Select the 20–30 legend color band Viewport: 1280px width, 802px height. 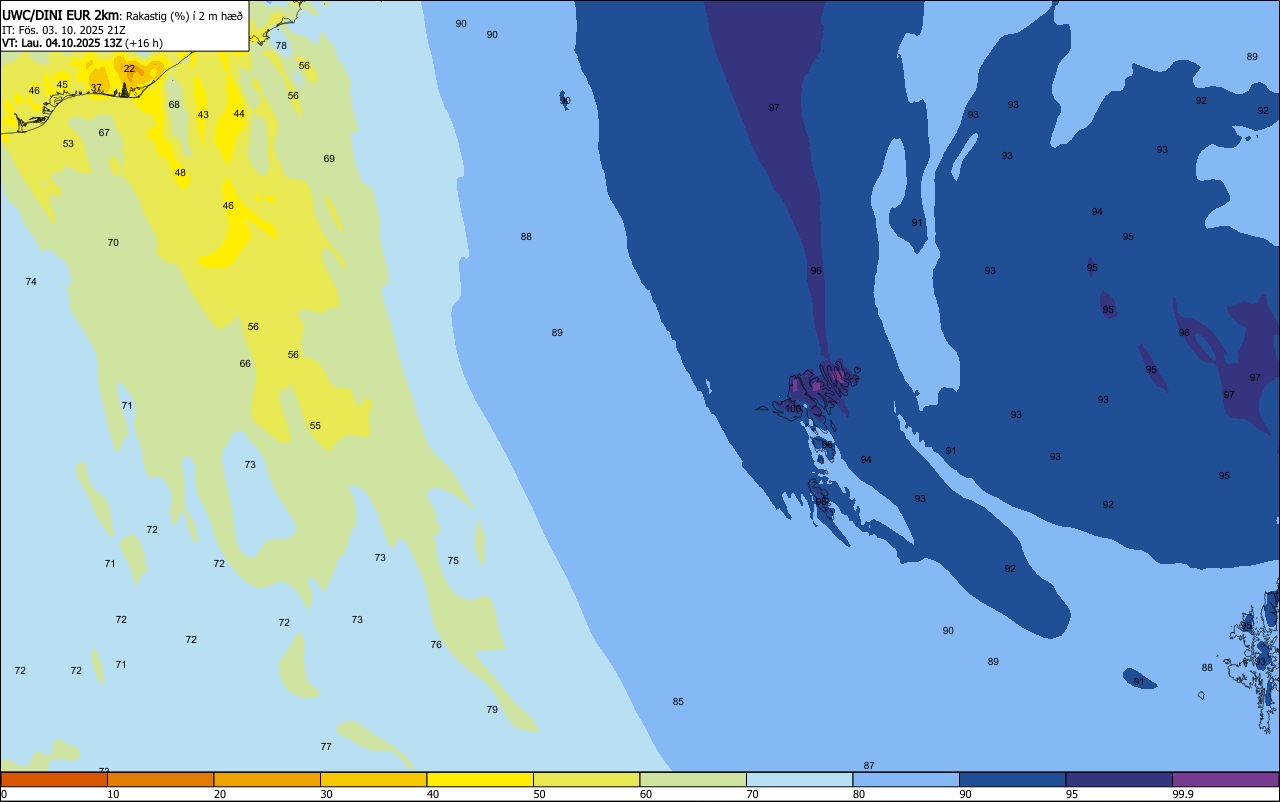click(x=267, y=779)
